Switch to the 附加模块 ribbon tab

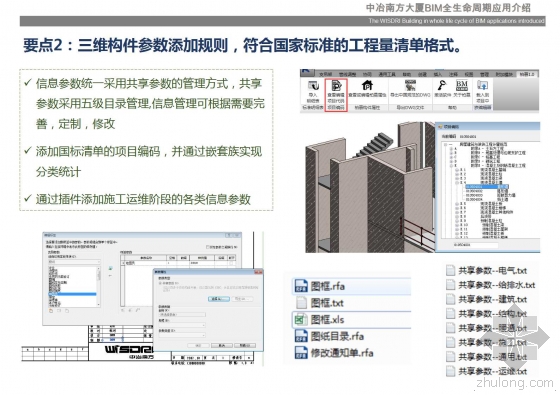coord(505,74)
